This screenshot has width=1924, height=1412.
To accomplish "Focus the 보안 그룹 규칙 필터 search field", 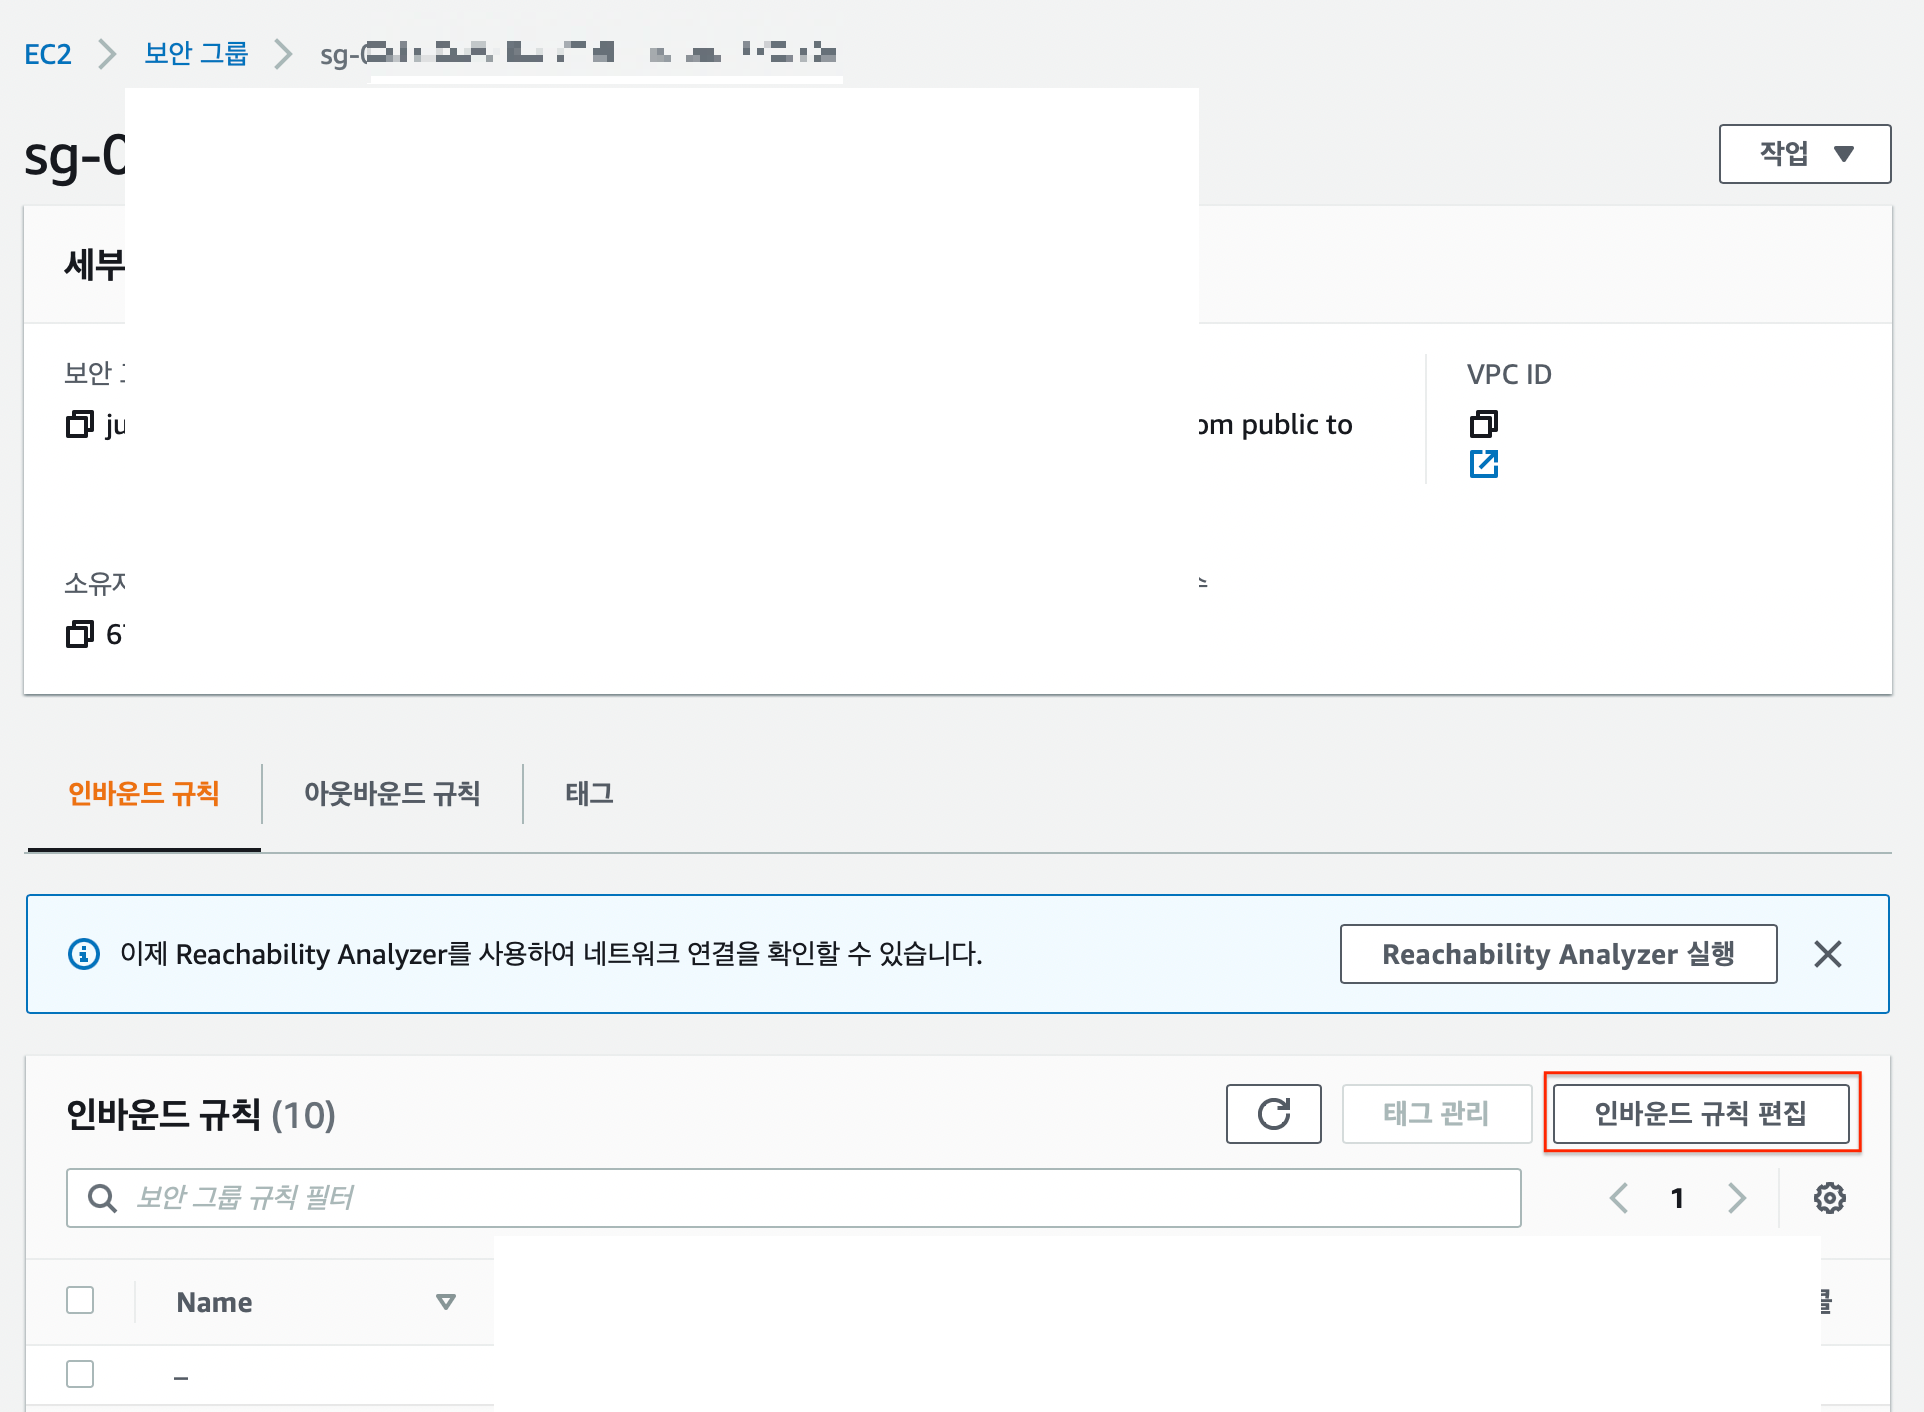I will pyautogui.click(x=800, y=1198).
